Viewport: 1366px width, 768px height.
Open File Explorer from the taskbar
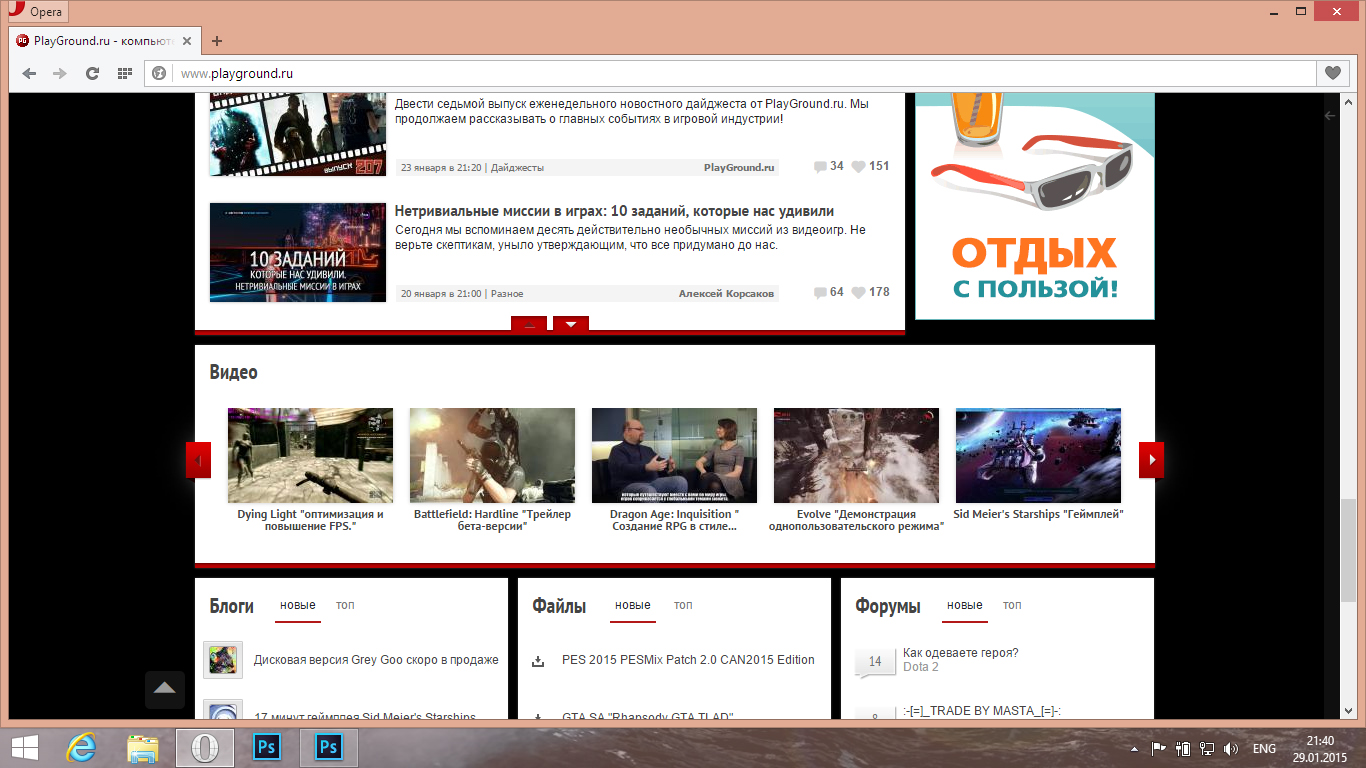[143, 748]
